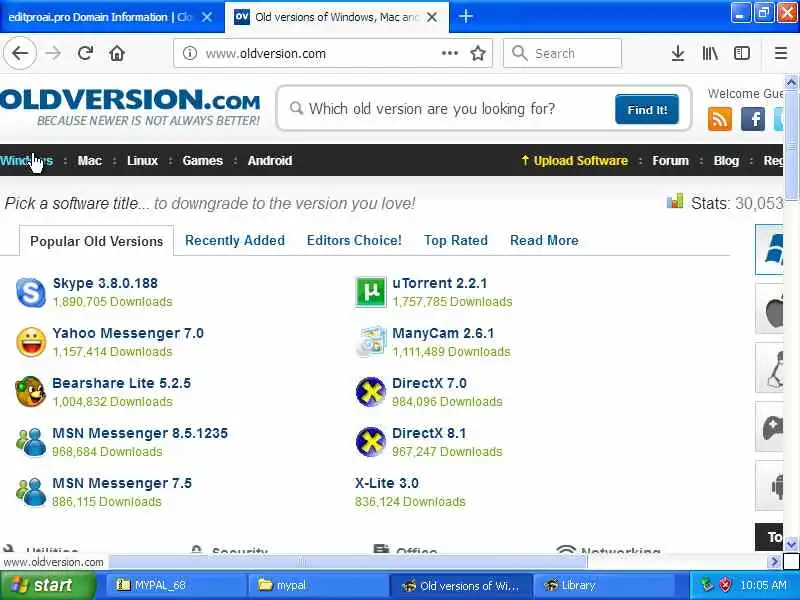Image resolution: width=800 pixels, height=600 pixels.
Task: Open the Windows Start button
Action: 47,585
